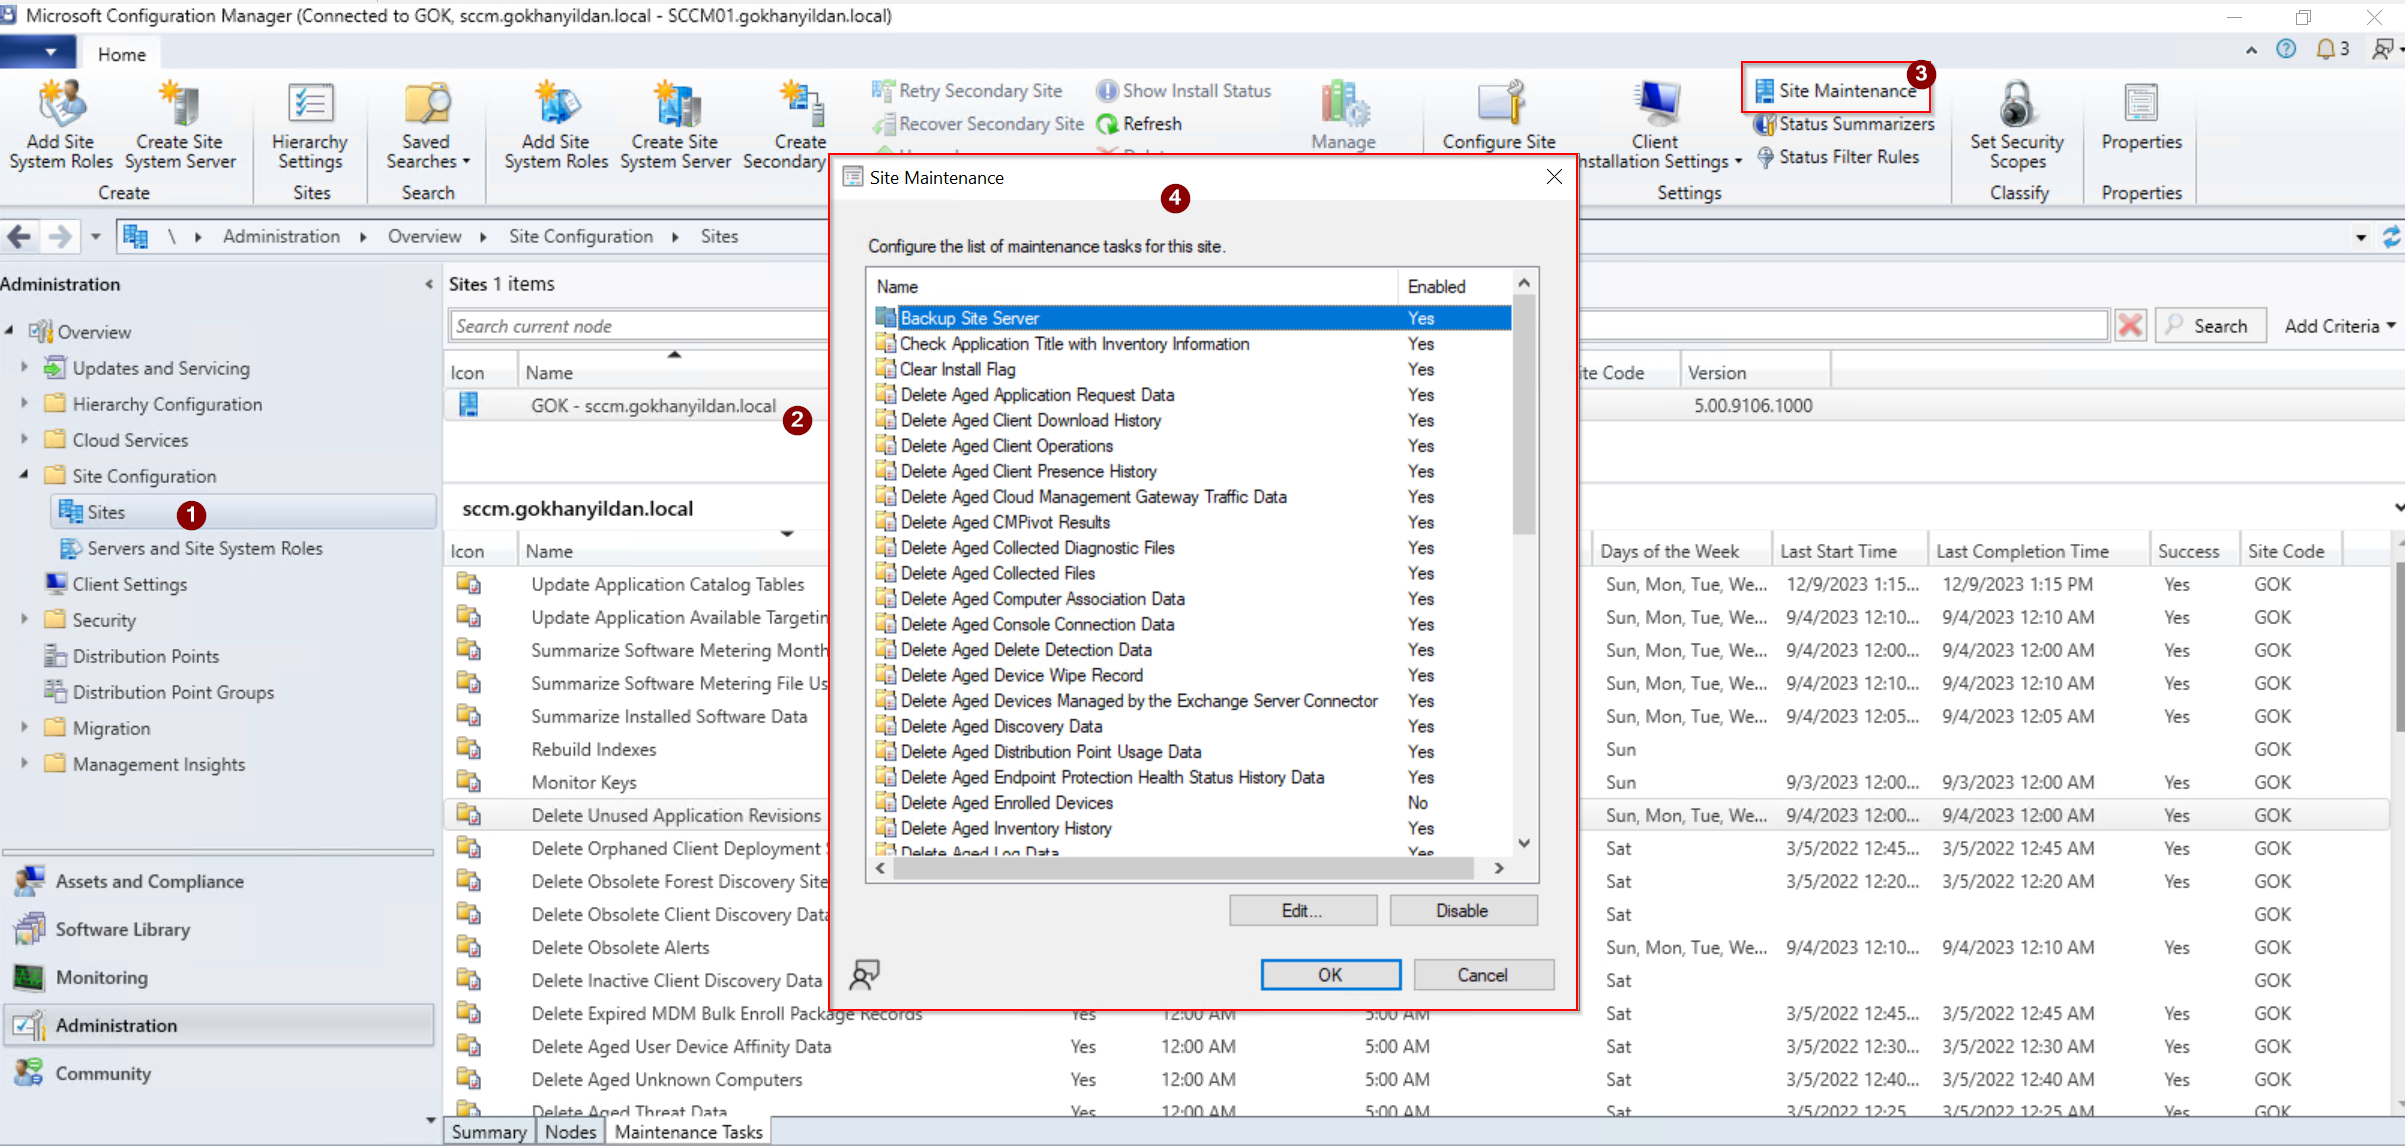Image resolution: width=2405 pixels, height=1146 pixels.
Task: Click Edit button in Site Maintenance dialog
Action: click(x=1302, y=911)
